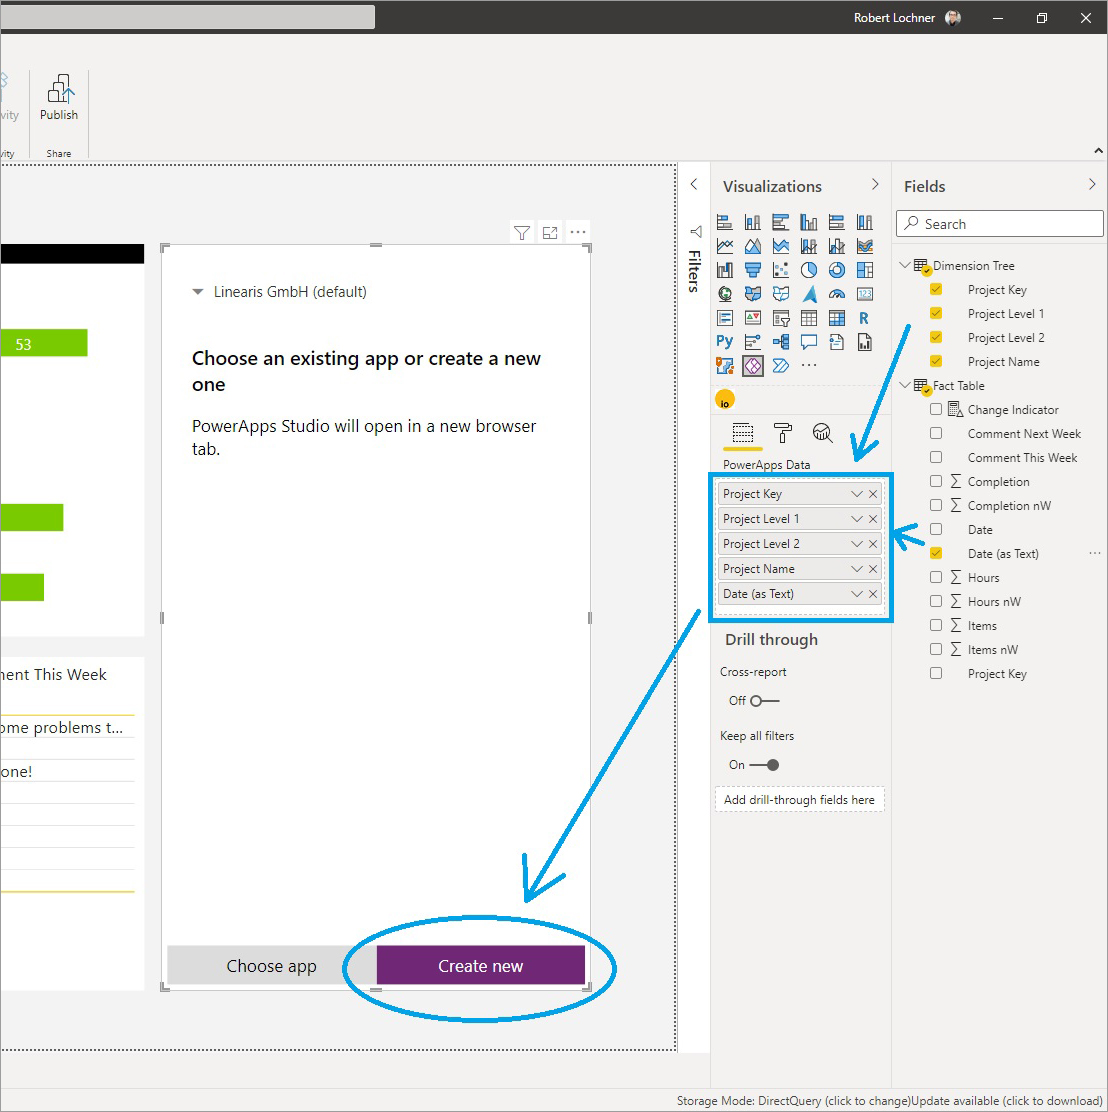Click the Choose app button
Image resolution: width=1108 pixels, height=1112 pixels.
click(271, 965)
